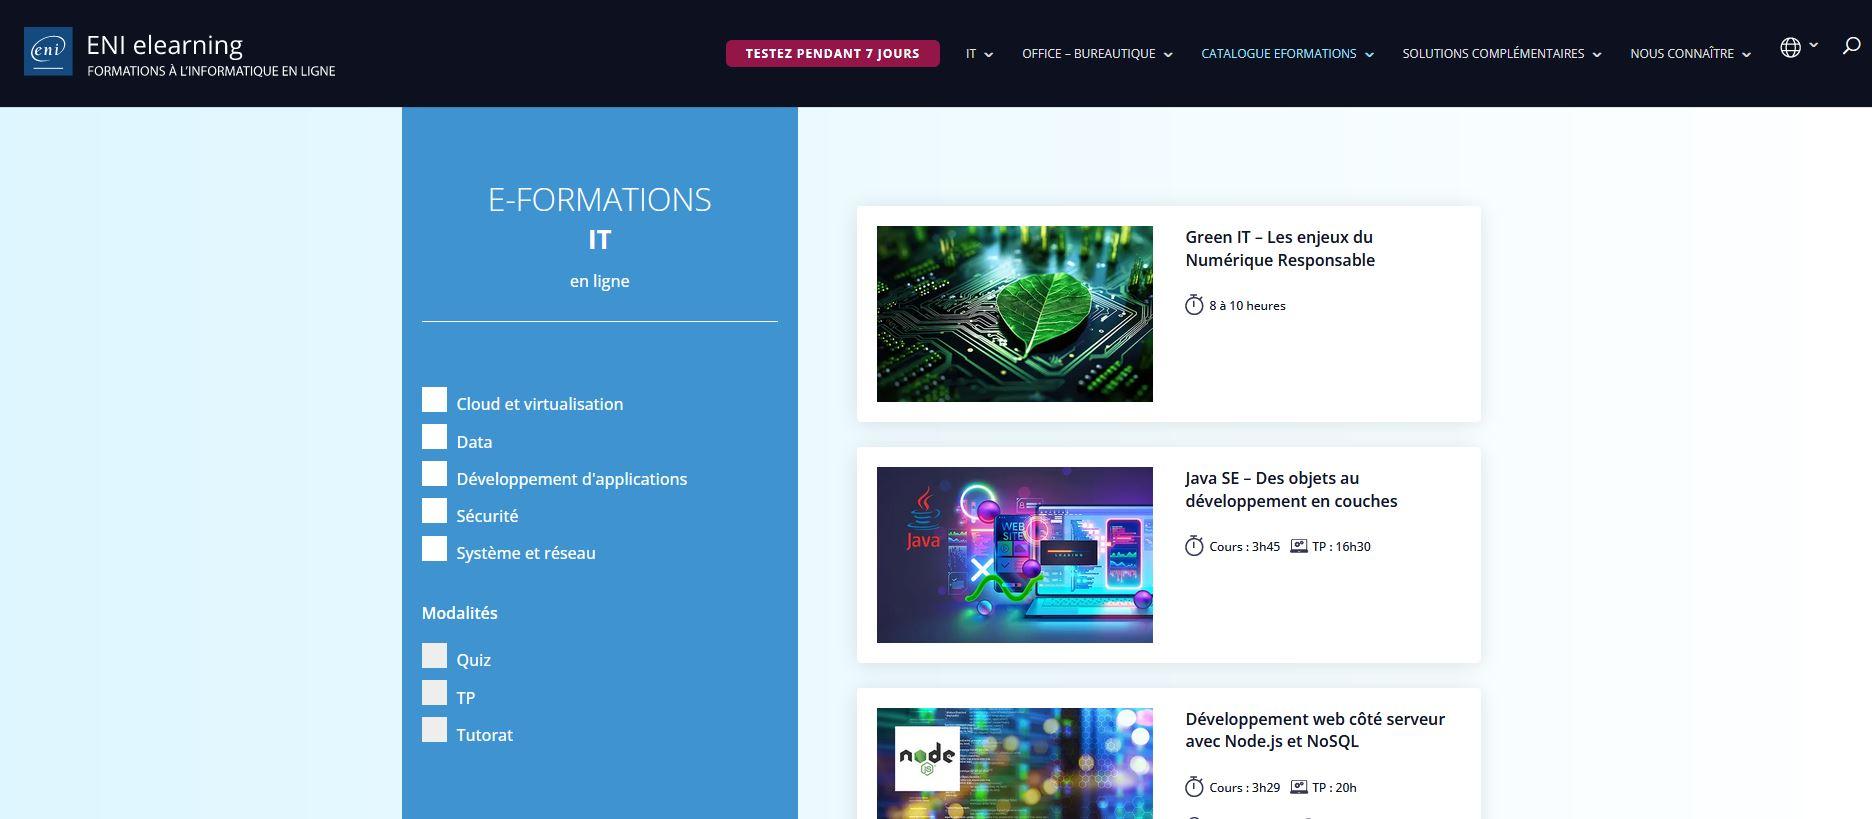This screenshot has width=1872, height=819.
Task: Open the NOUS CONNAÎTRE menu
Action: coord(1682,54)
